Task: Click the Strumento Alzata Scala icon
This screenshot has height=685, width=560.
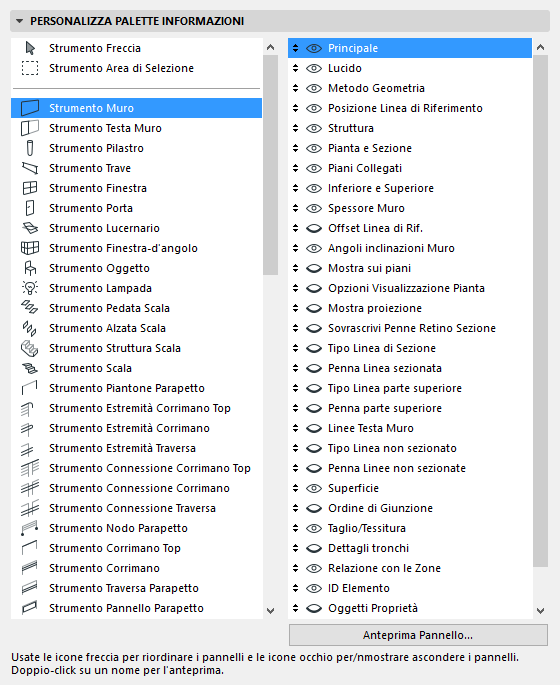Action: pyautogui.click(x=30, y=328)
